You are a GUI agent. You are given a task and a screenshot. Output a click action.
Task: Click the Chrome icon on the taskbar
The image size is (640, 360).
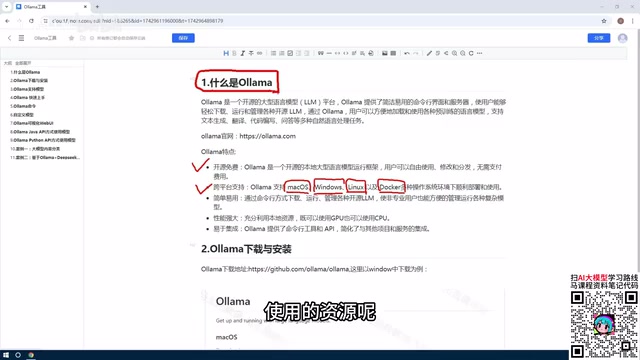(x=31, y=355)
